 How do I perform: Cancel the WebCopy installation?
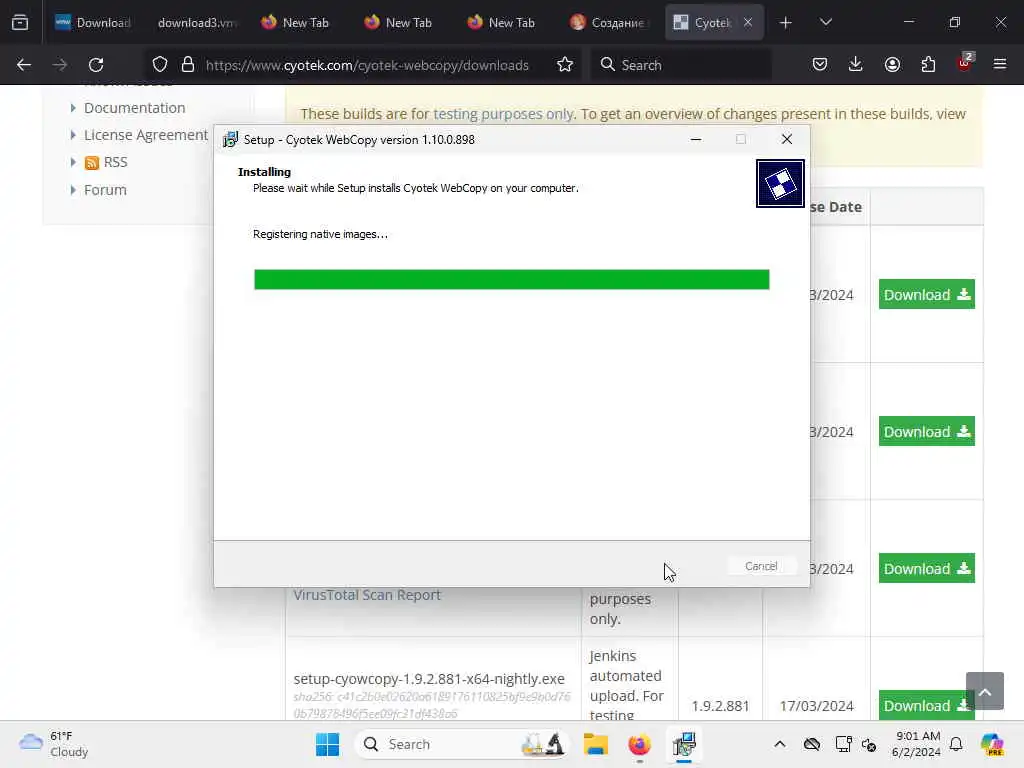click(x=761, y=566)
